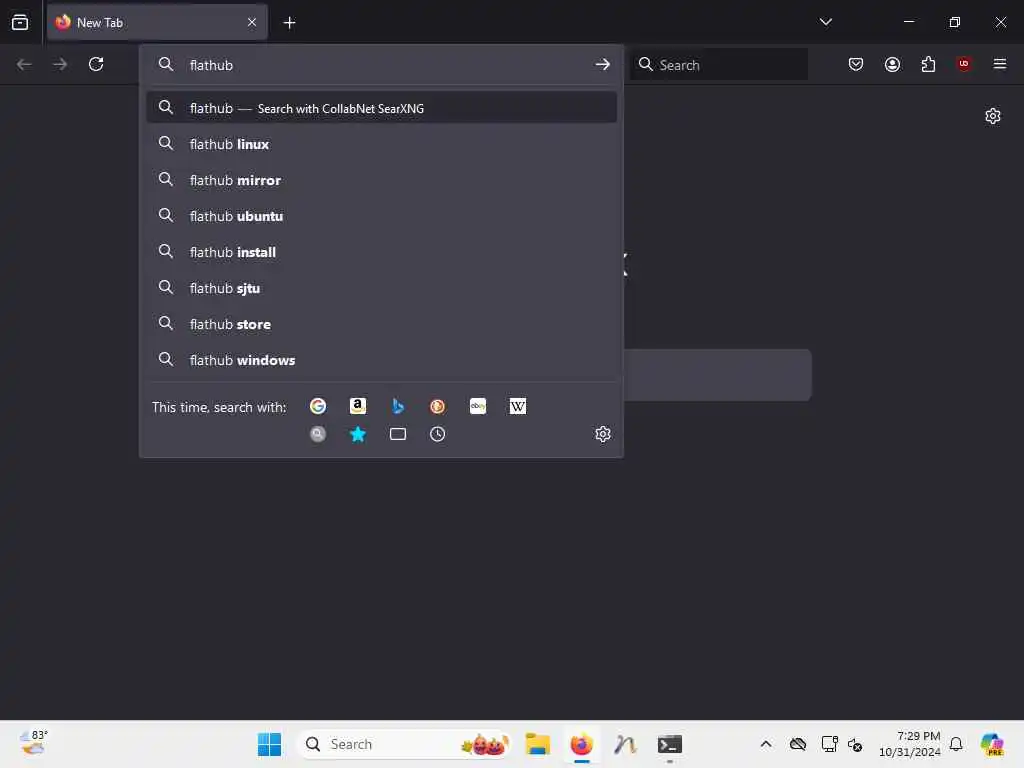Search bookmarks using the star icon
1024x768 pixels.
tap(358, 434)
